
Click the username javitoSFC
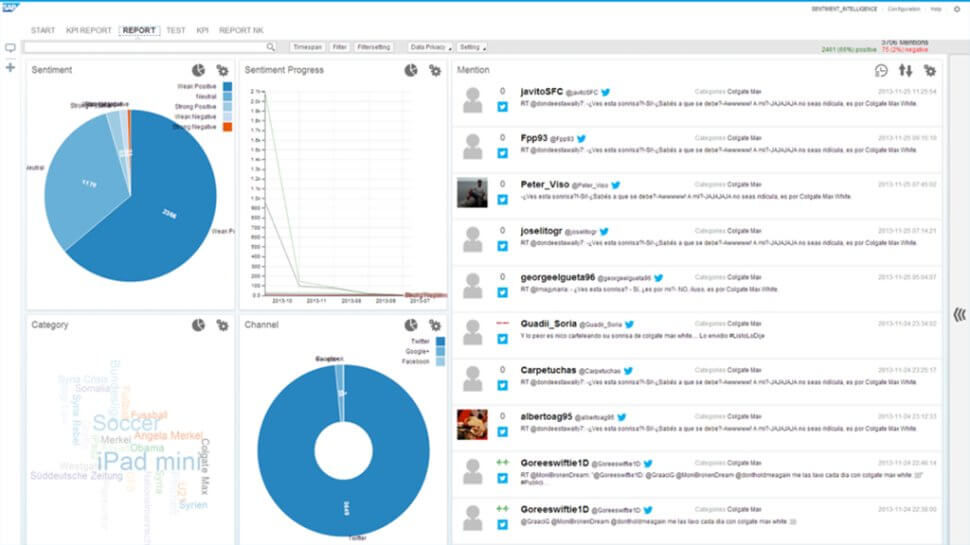[x=541, y=92]
